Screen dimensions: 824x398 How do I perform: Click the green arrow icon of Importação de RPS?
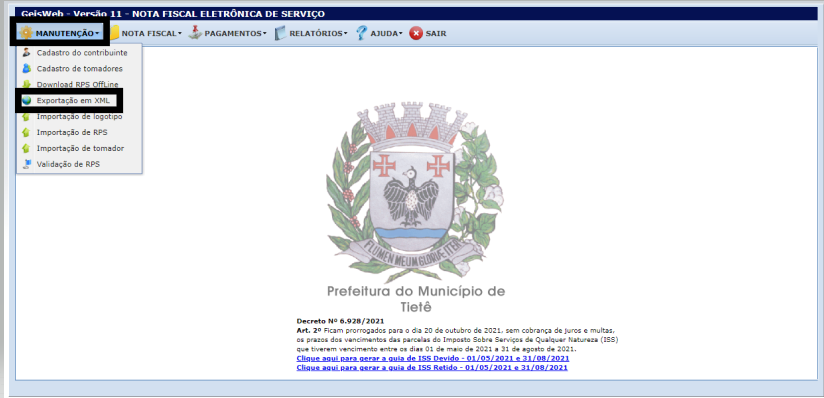tap(26, 132)
